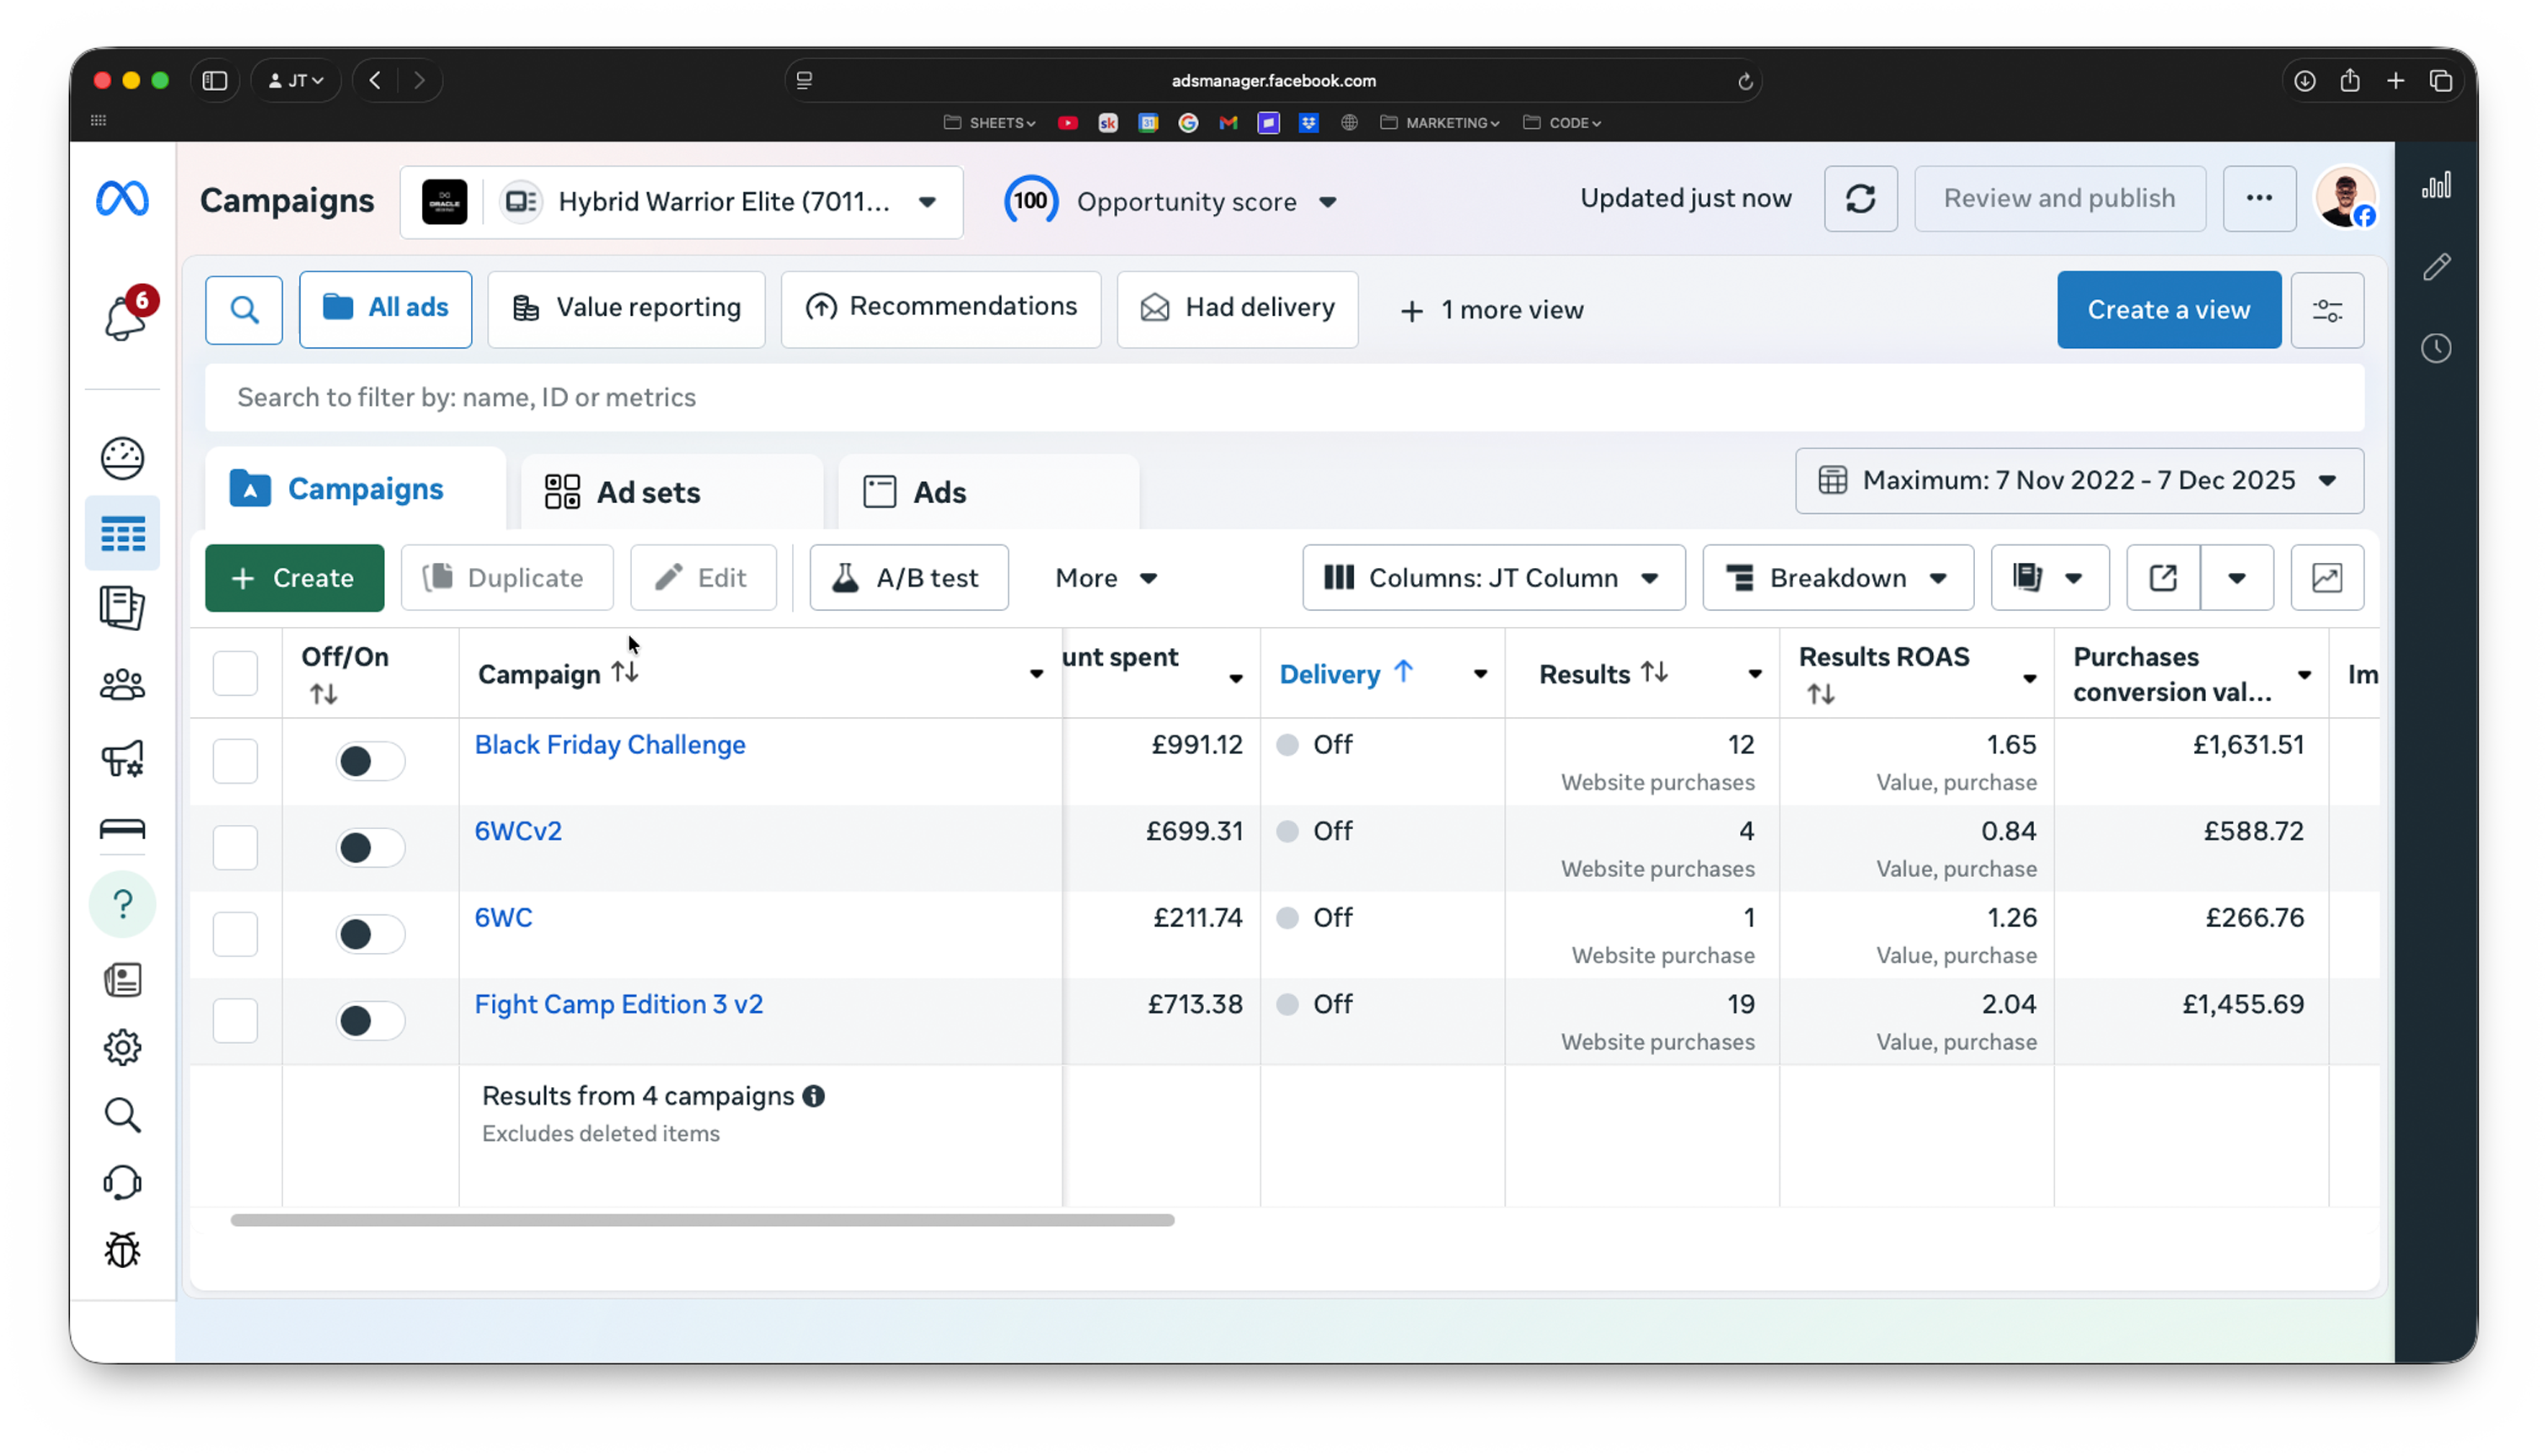Switch to the Ads tab
Viewport: 2548px width, 1456px height.
pos(938,491)
